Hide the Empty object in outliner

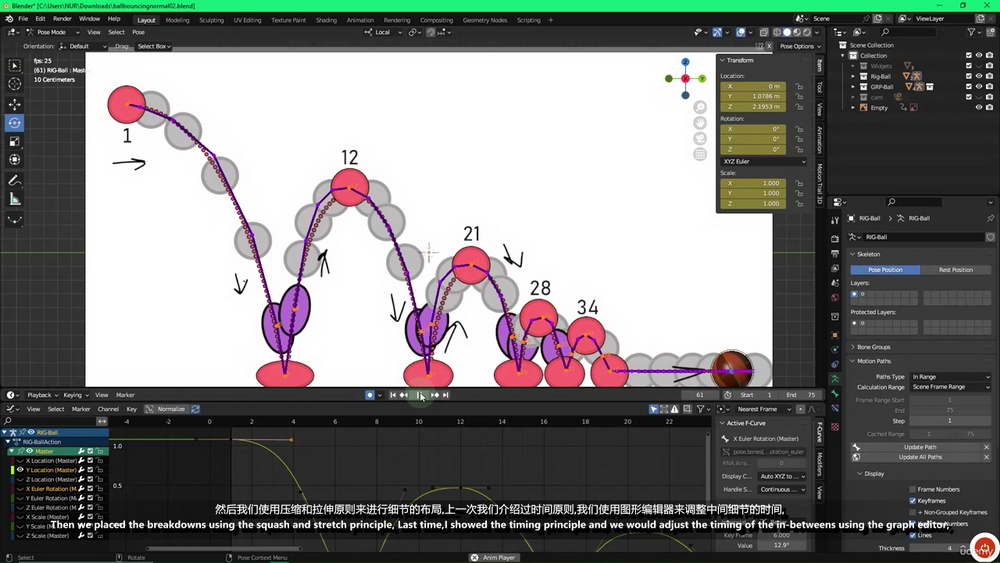[x=979, y=107]
